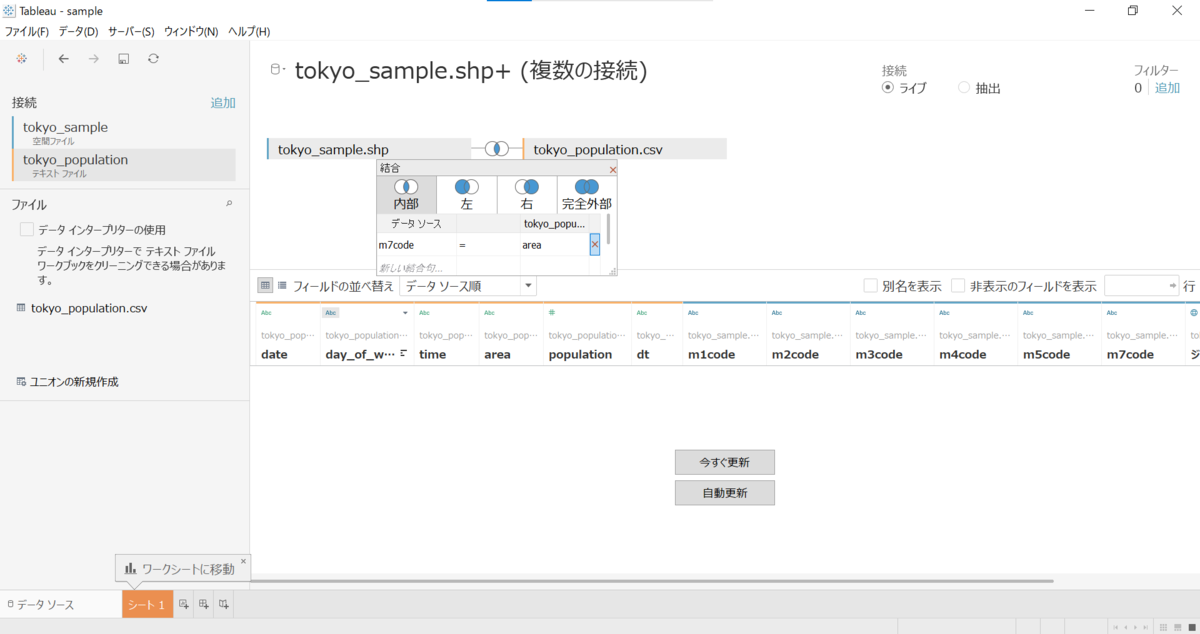
Task: Click the row count input field
Action: click(1141, 285)
